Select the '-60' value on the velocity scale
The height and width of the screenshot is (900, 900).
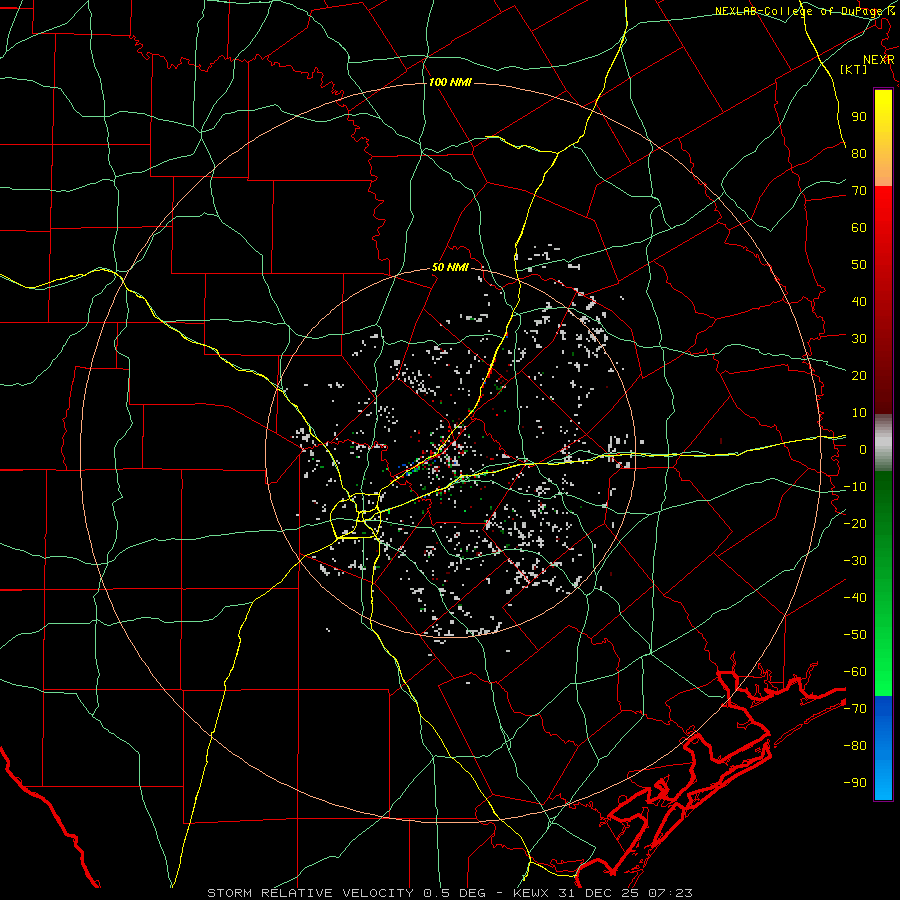(x=855, y=672)
